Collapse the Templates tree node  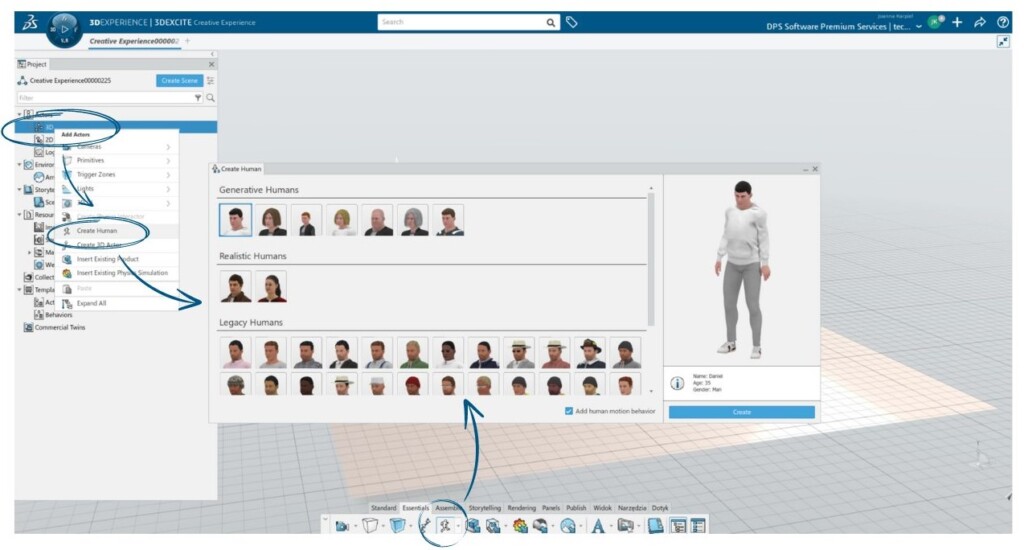tap(19, 289)
